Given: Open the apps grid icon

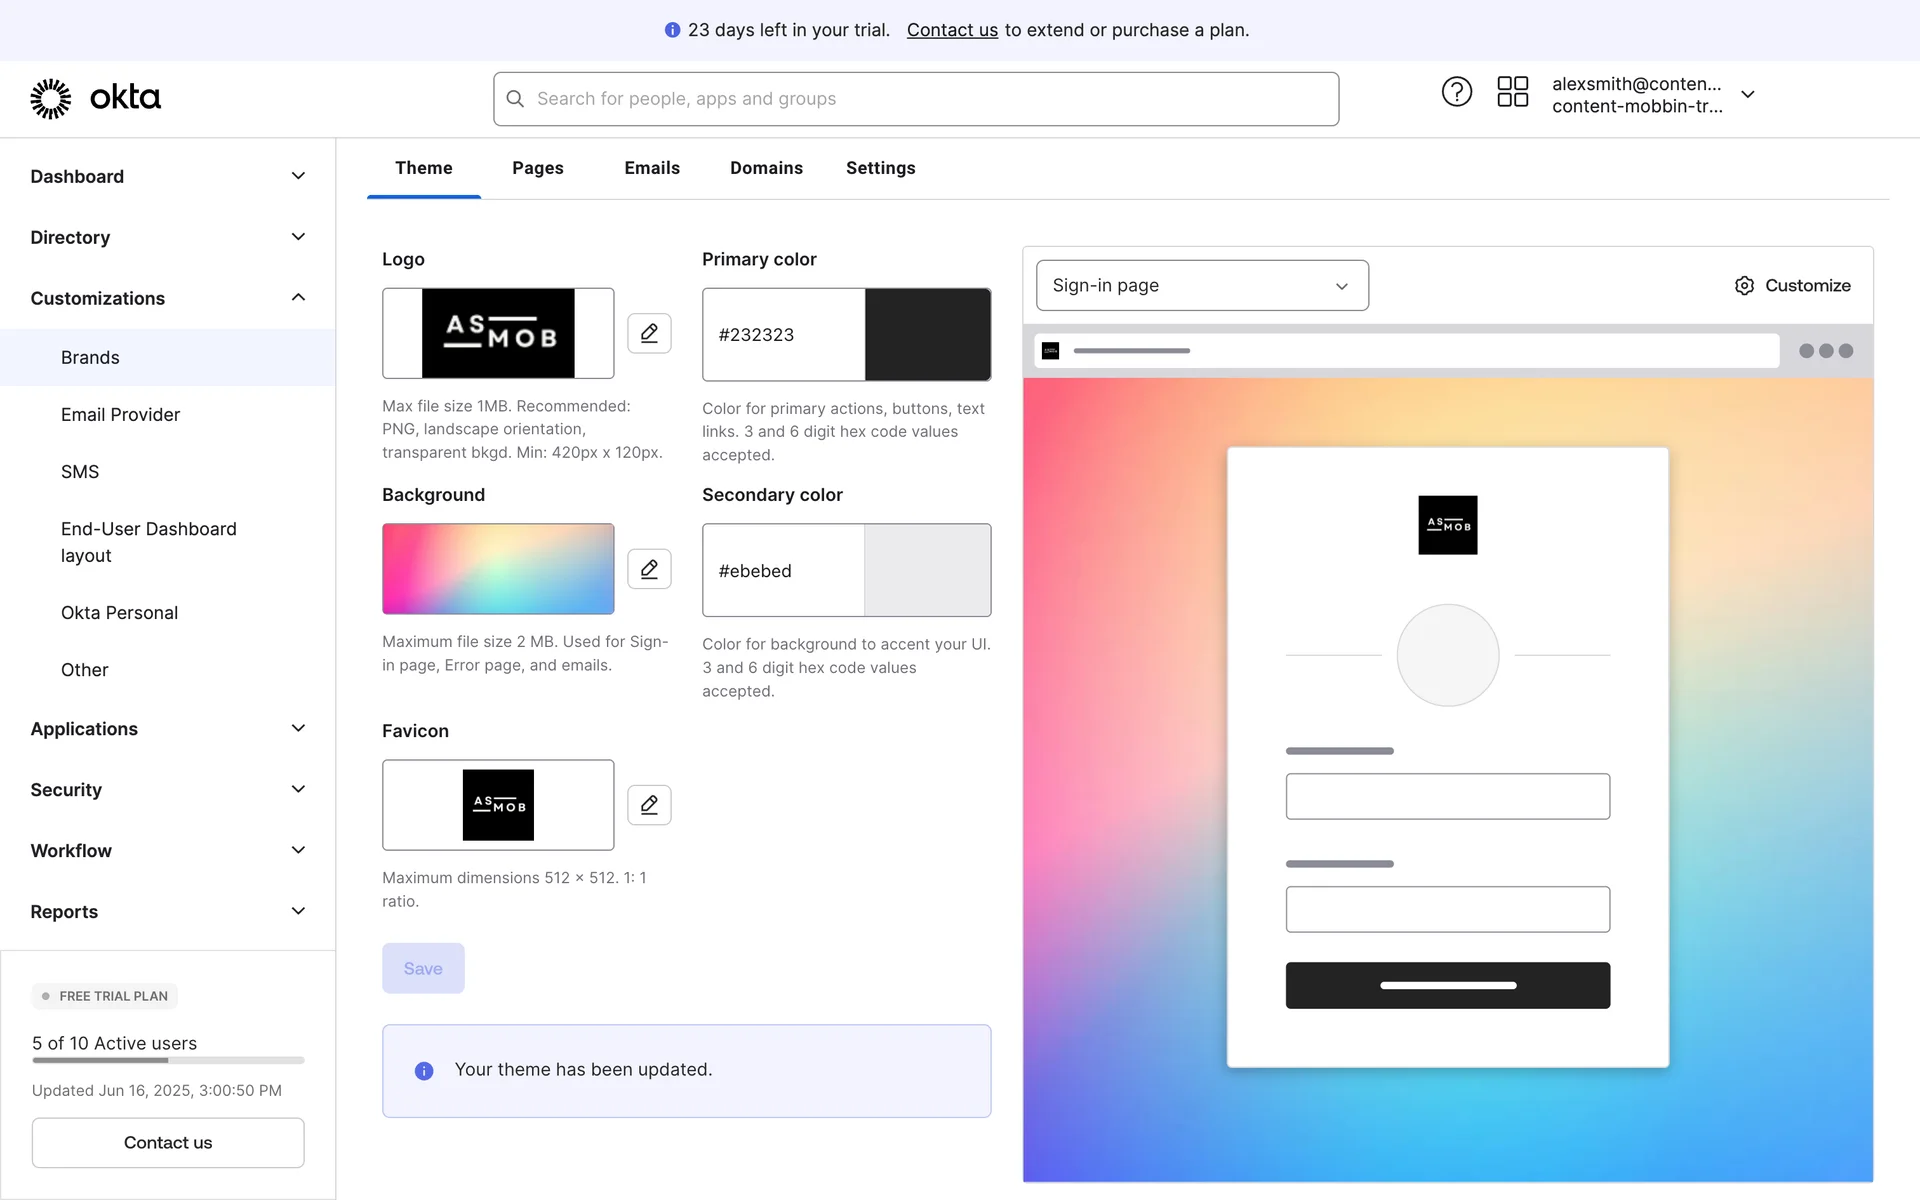Looking at the screenshot, I should [x=1512, y=93].
